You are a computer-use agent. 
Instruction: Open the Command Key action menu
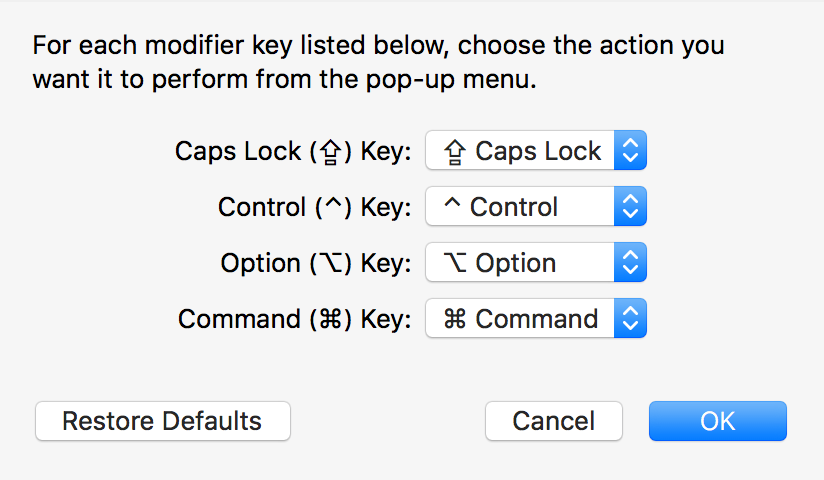click(535, 319)
